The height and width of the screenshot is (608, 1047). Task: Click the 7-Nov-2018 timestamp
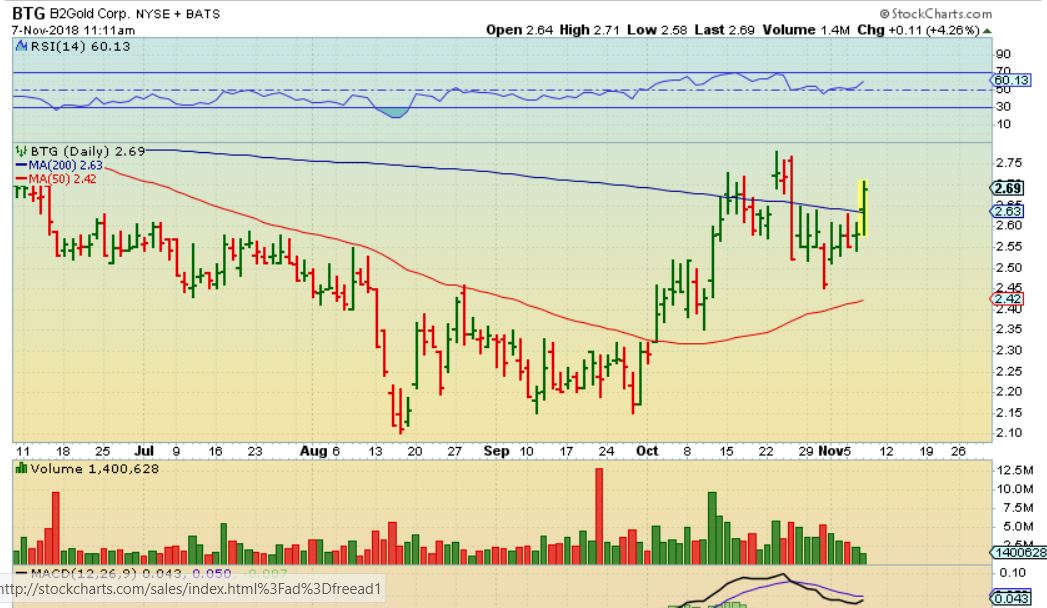(73, 30)
